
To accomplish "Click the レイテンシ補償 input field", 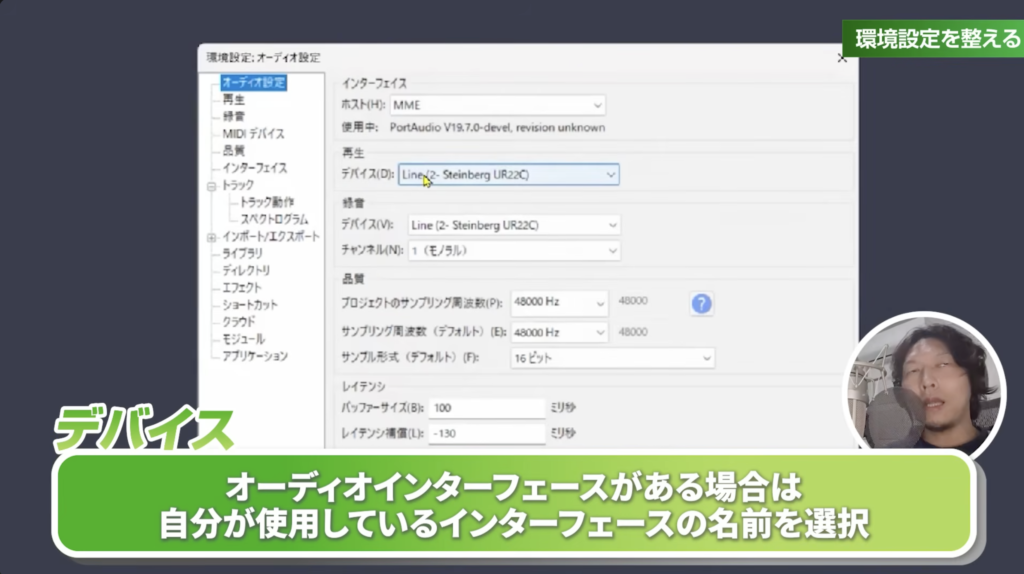I will click(486, 432).
